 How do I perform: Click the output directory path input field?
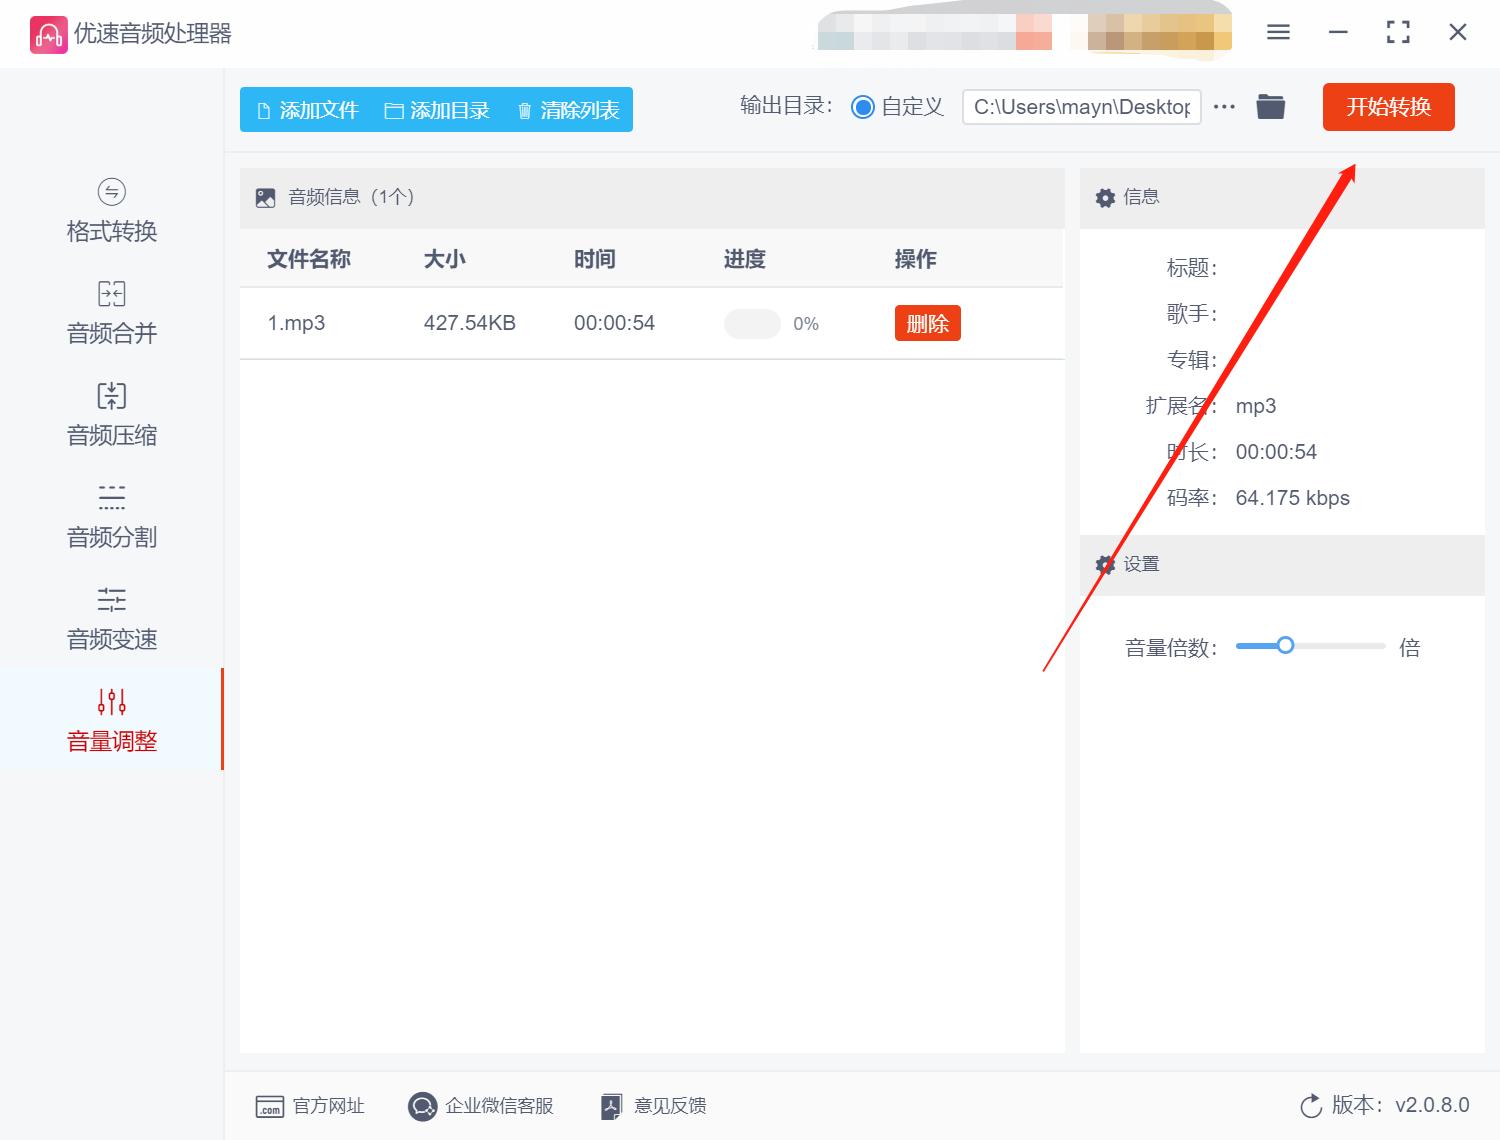[x=1081, y=106]
